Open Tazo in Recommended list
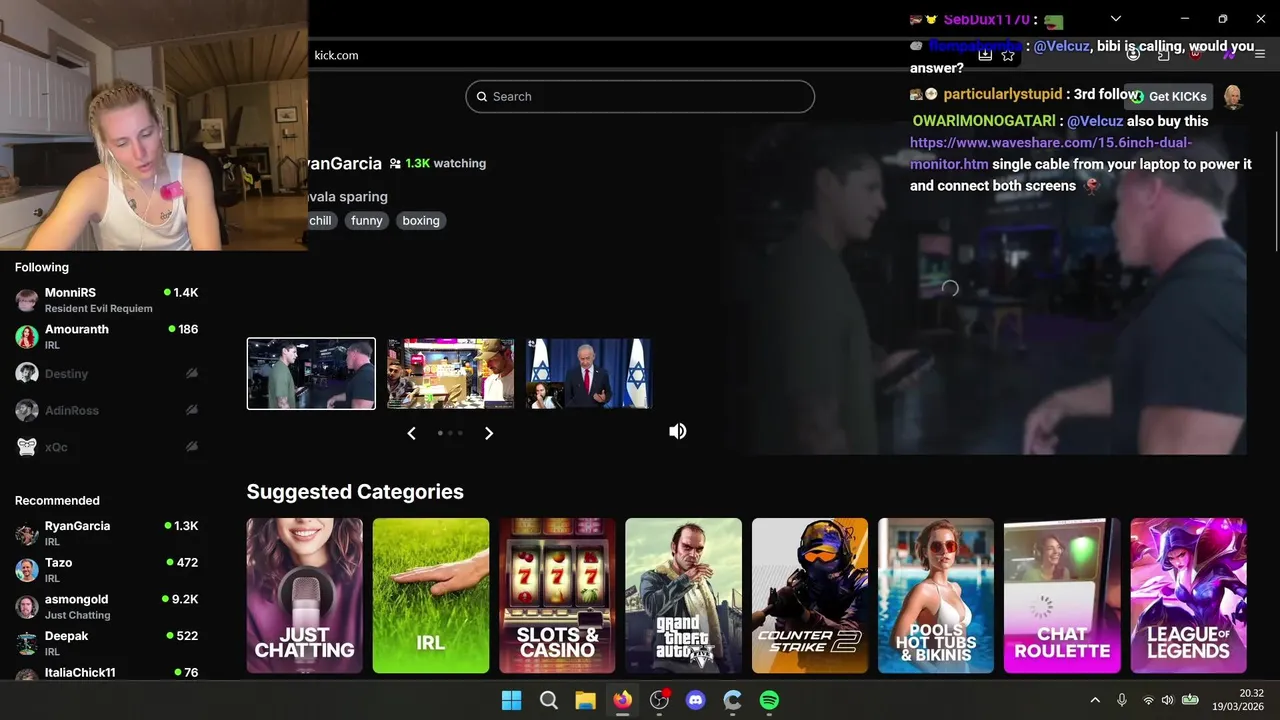The image size is (1280, 720). [107, 570]
